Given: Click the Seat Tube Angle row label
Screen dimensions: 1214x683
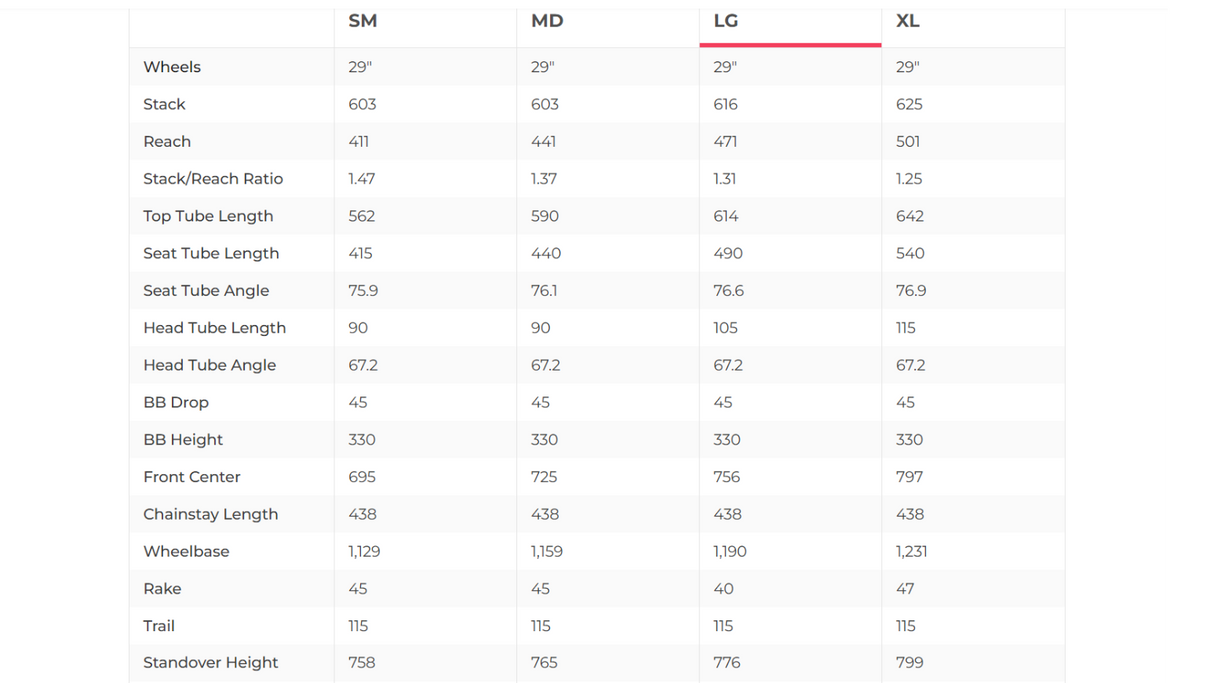Looking at the screenshot, I should (x=206, y=291).
